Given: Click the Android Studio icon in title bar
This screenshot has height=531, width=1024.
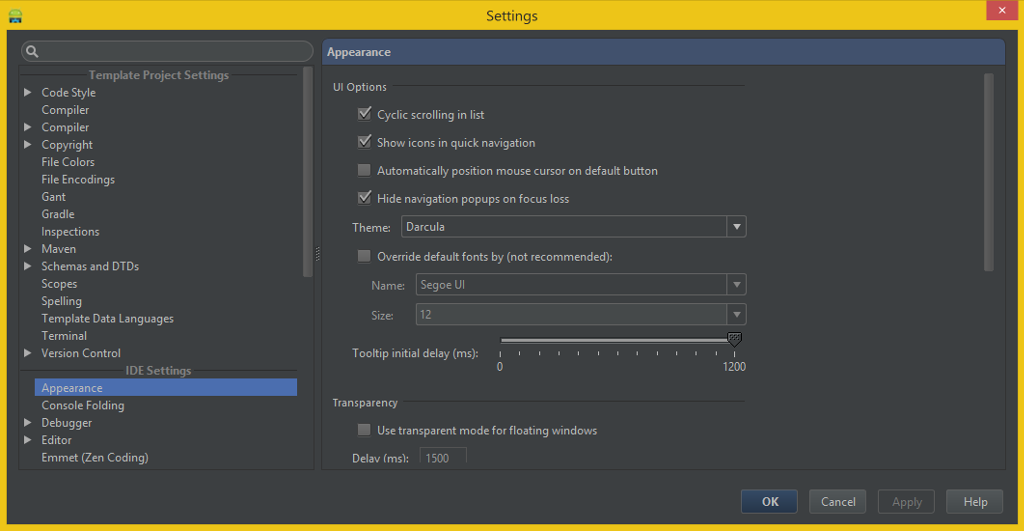Looking at the screenshot, I should coord(15,16).
